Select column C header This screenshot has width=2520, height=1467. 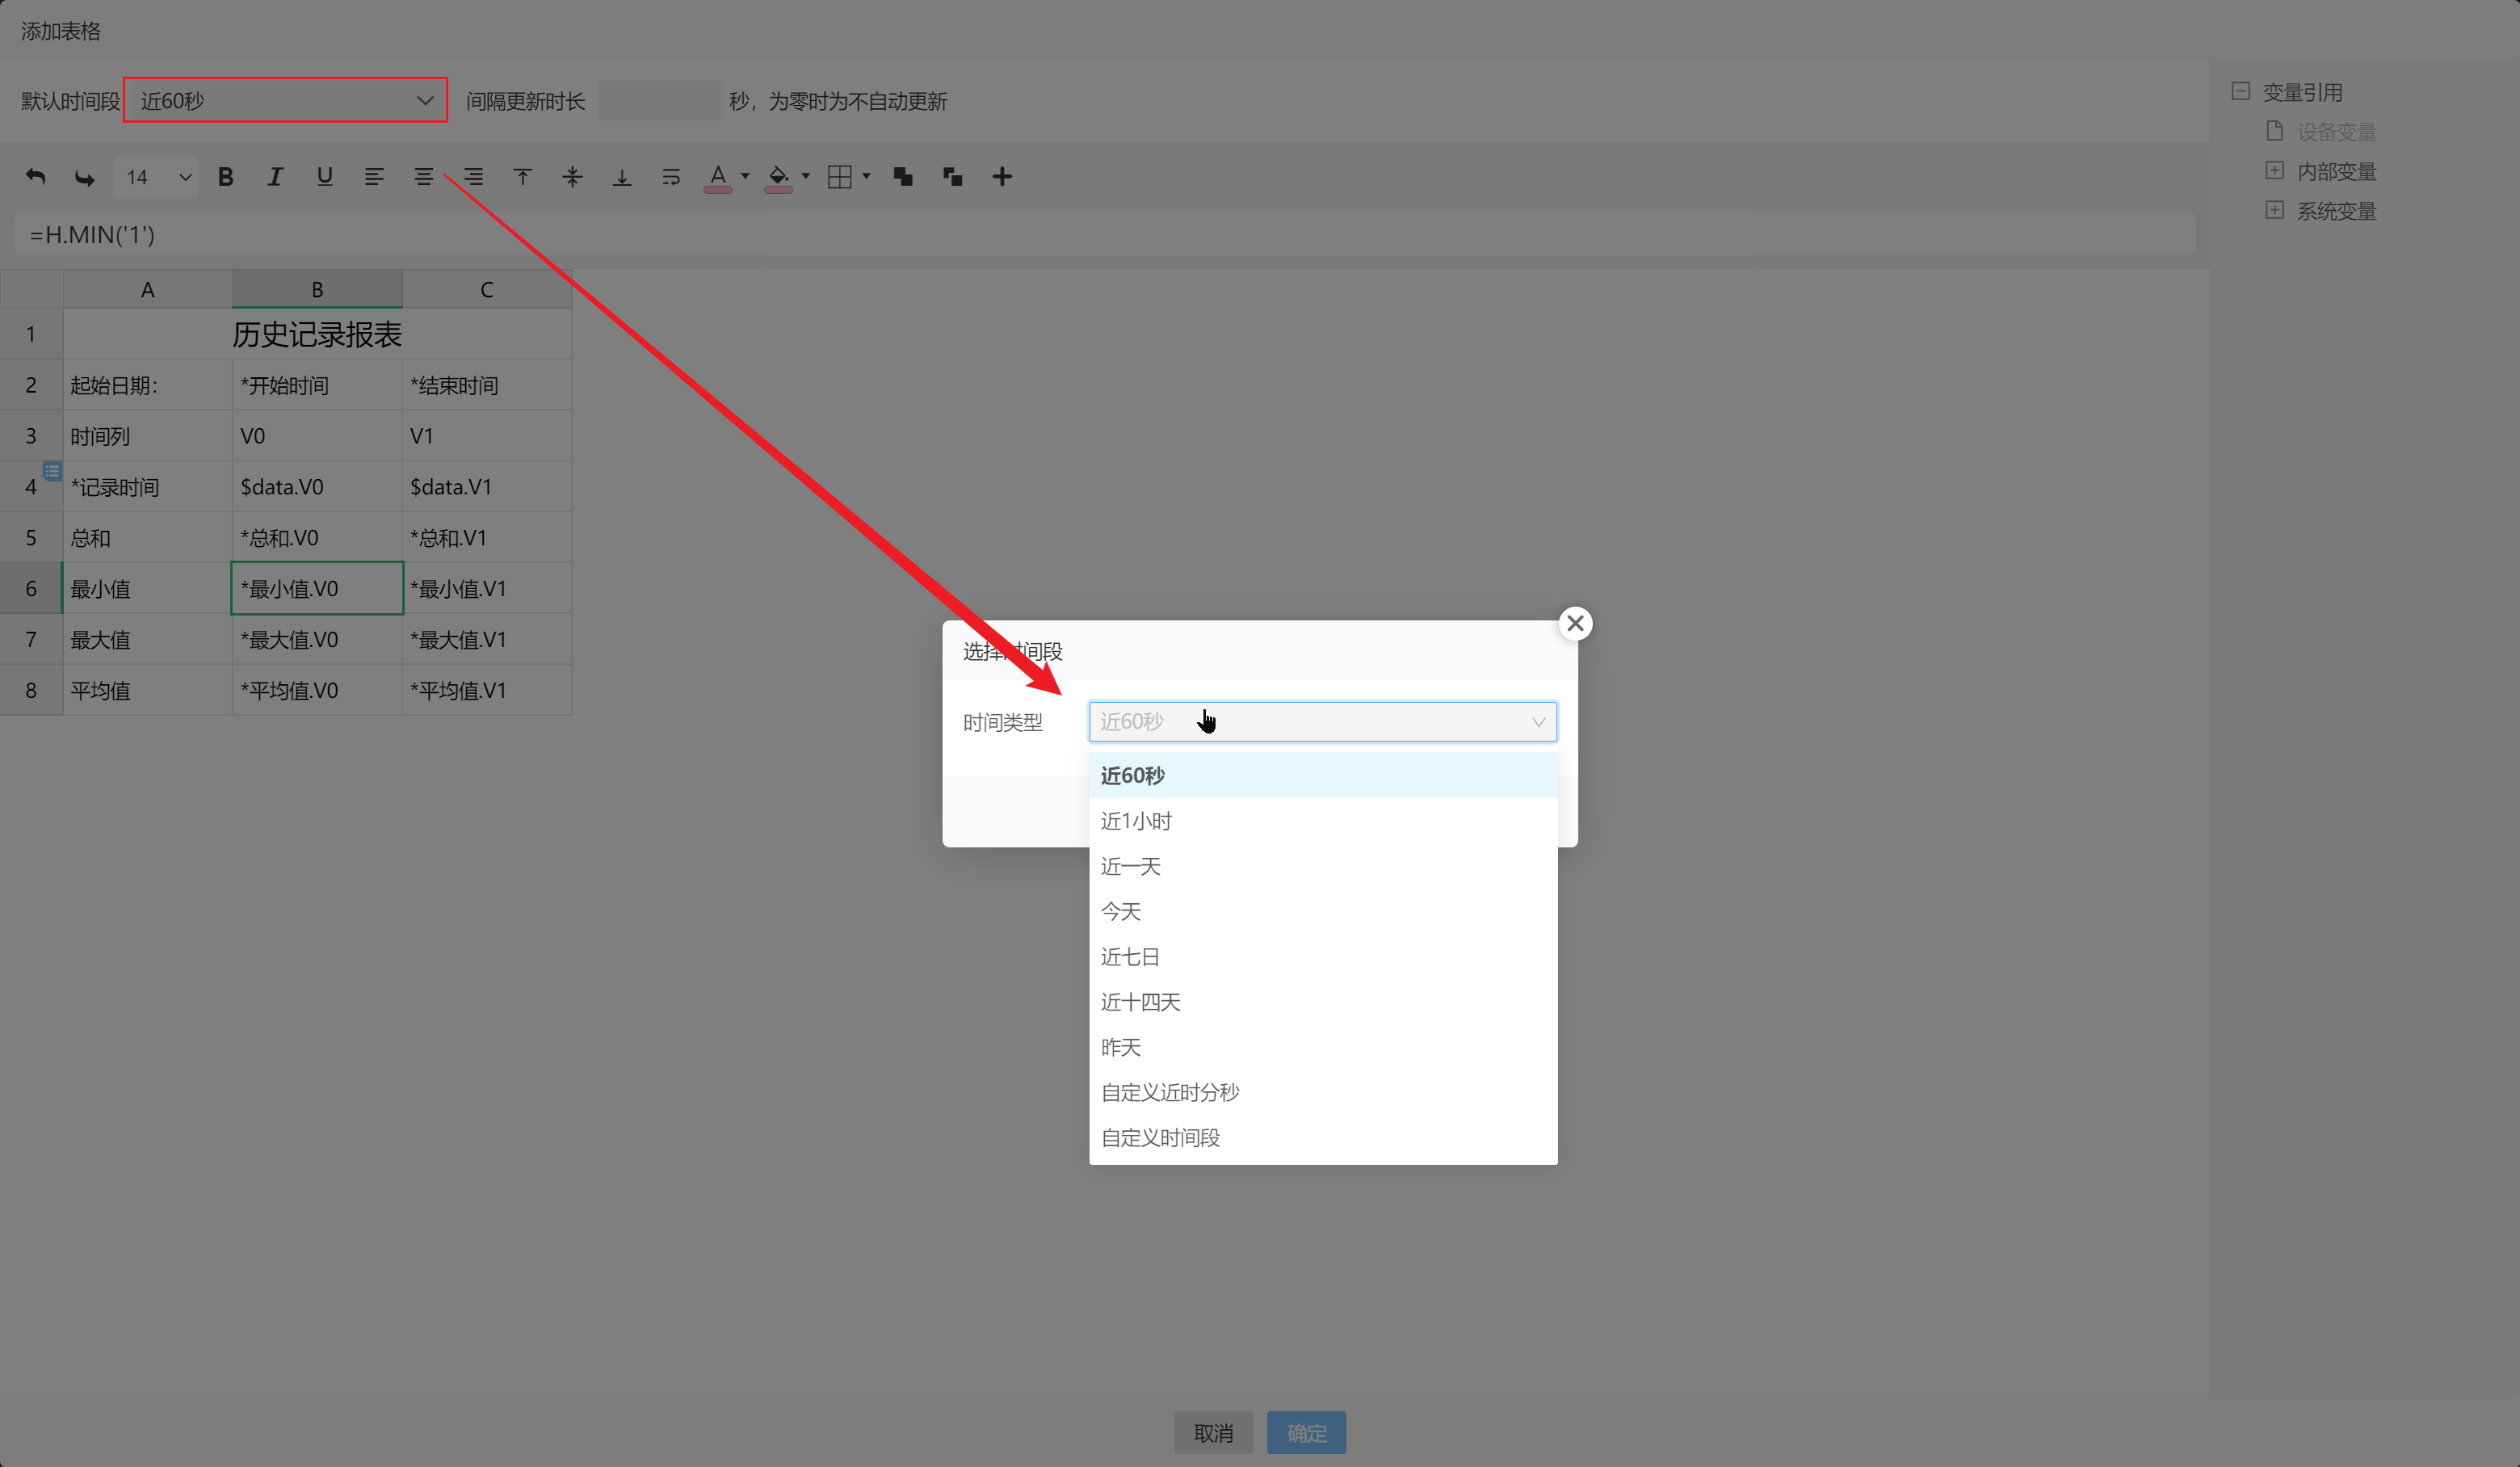[x=487, y=289]
